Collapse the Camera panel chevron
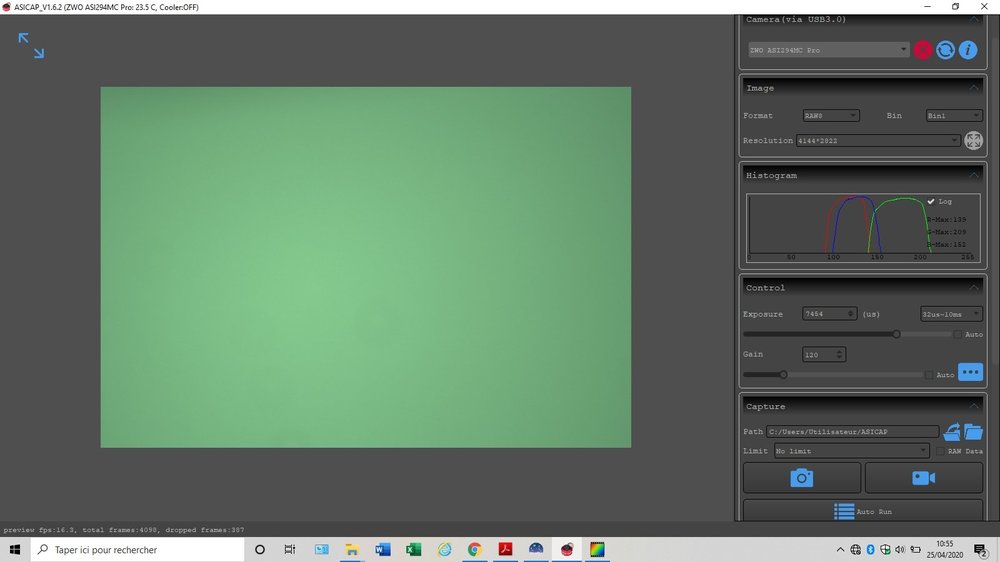The height and width of the screenshot is (562, 1000). [x=974, y=20]
